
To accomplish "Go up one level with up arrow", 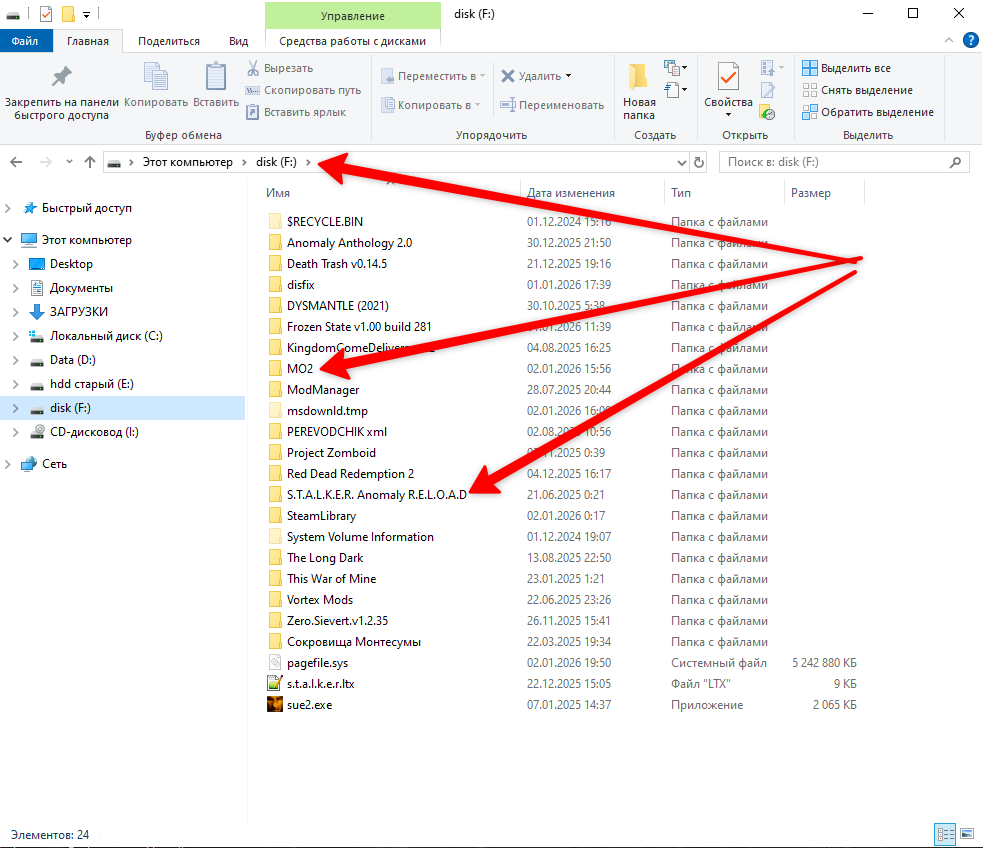I will [90, 162].
